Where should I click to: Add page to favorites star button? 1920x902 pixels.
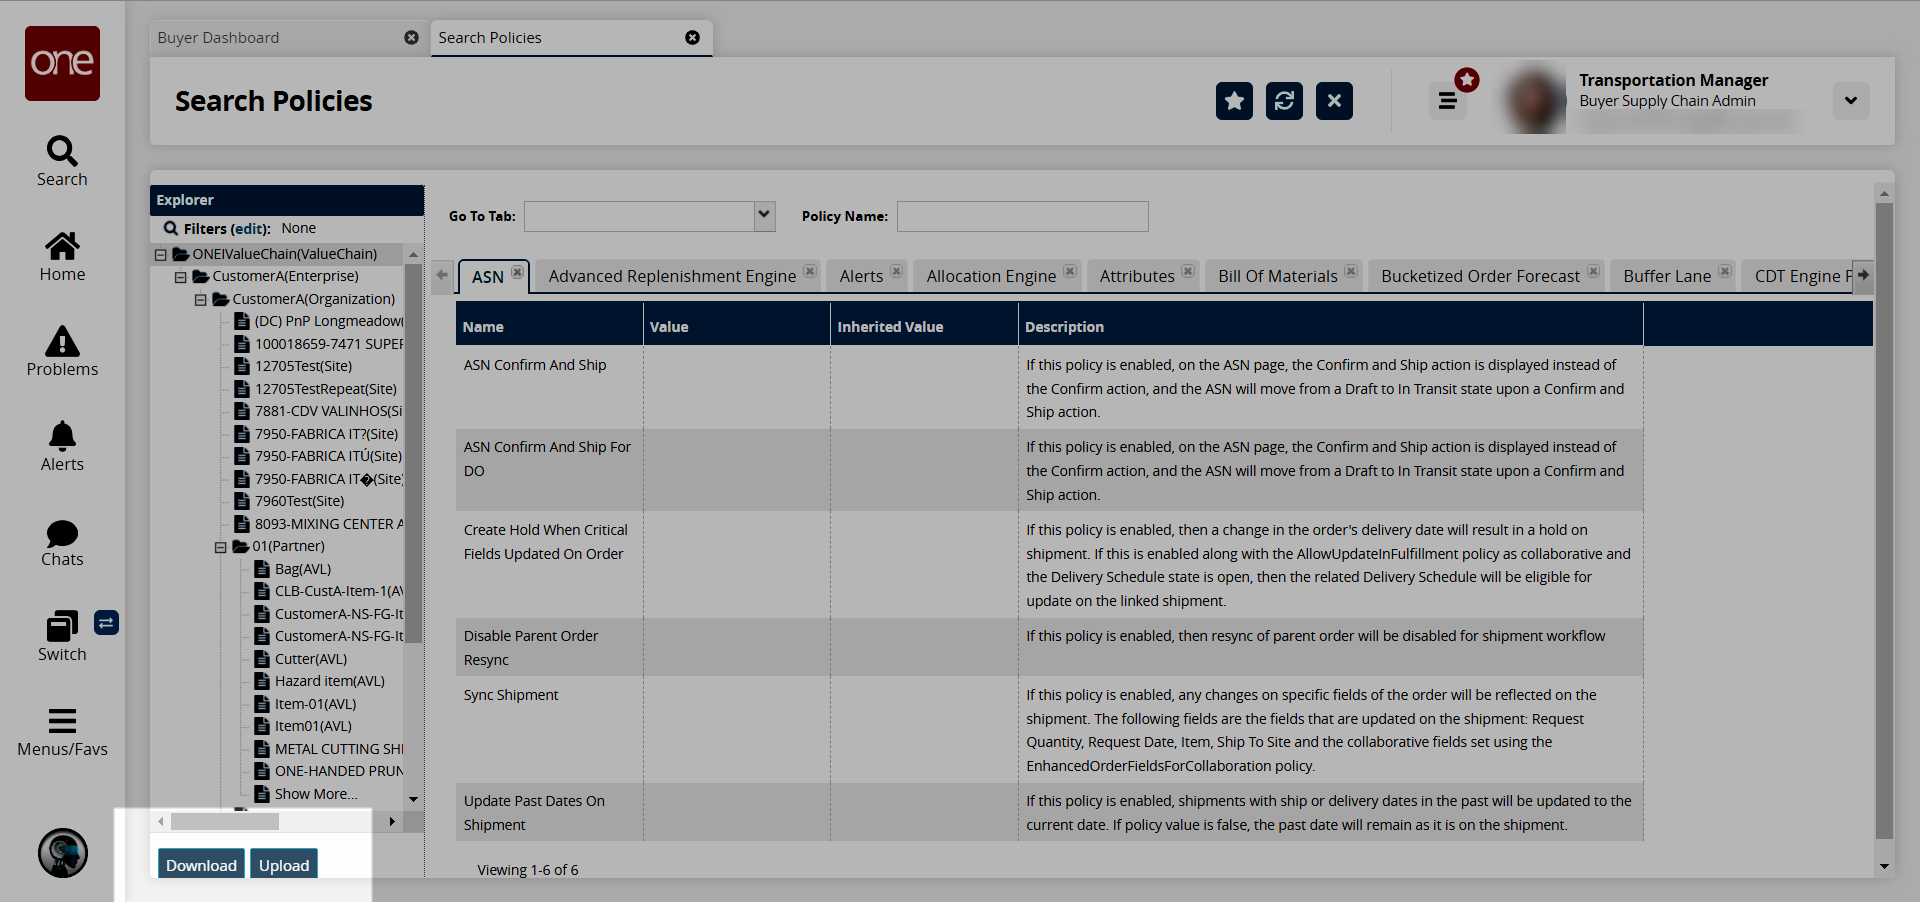[1234, 101]
